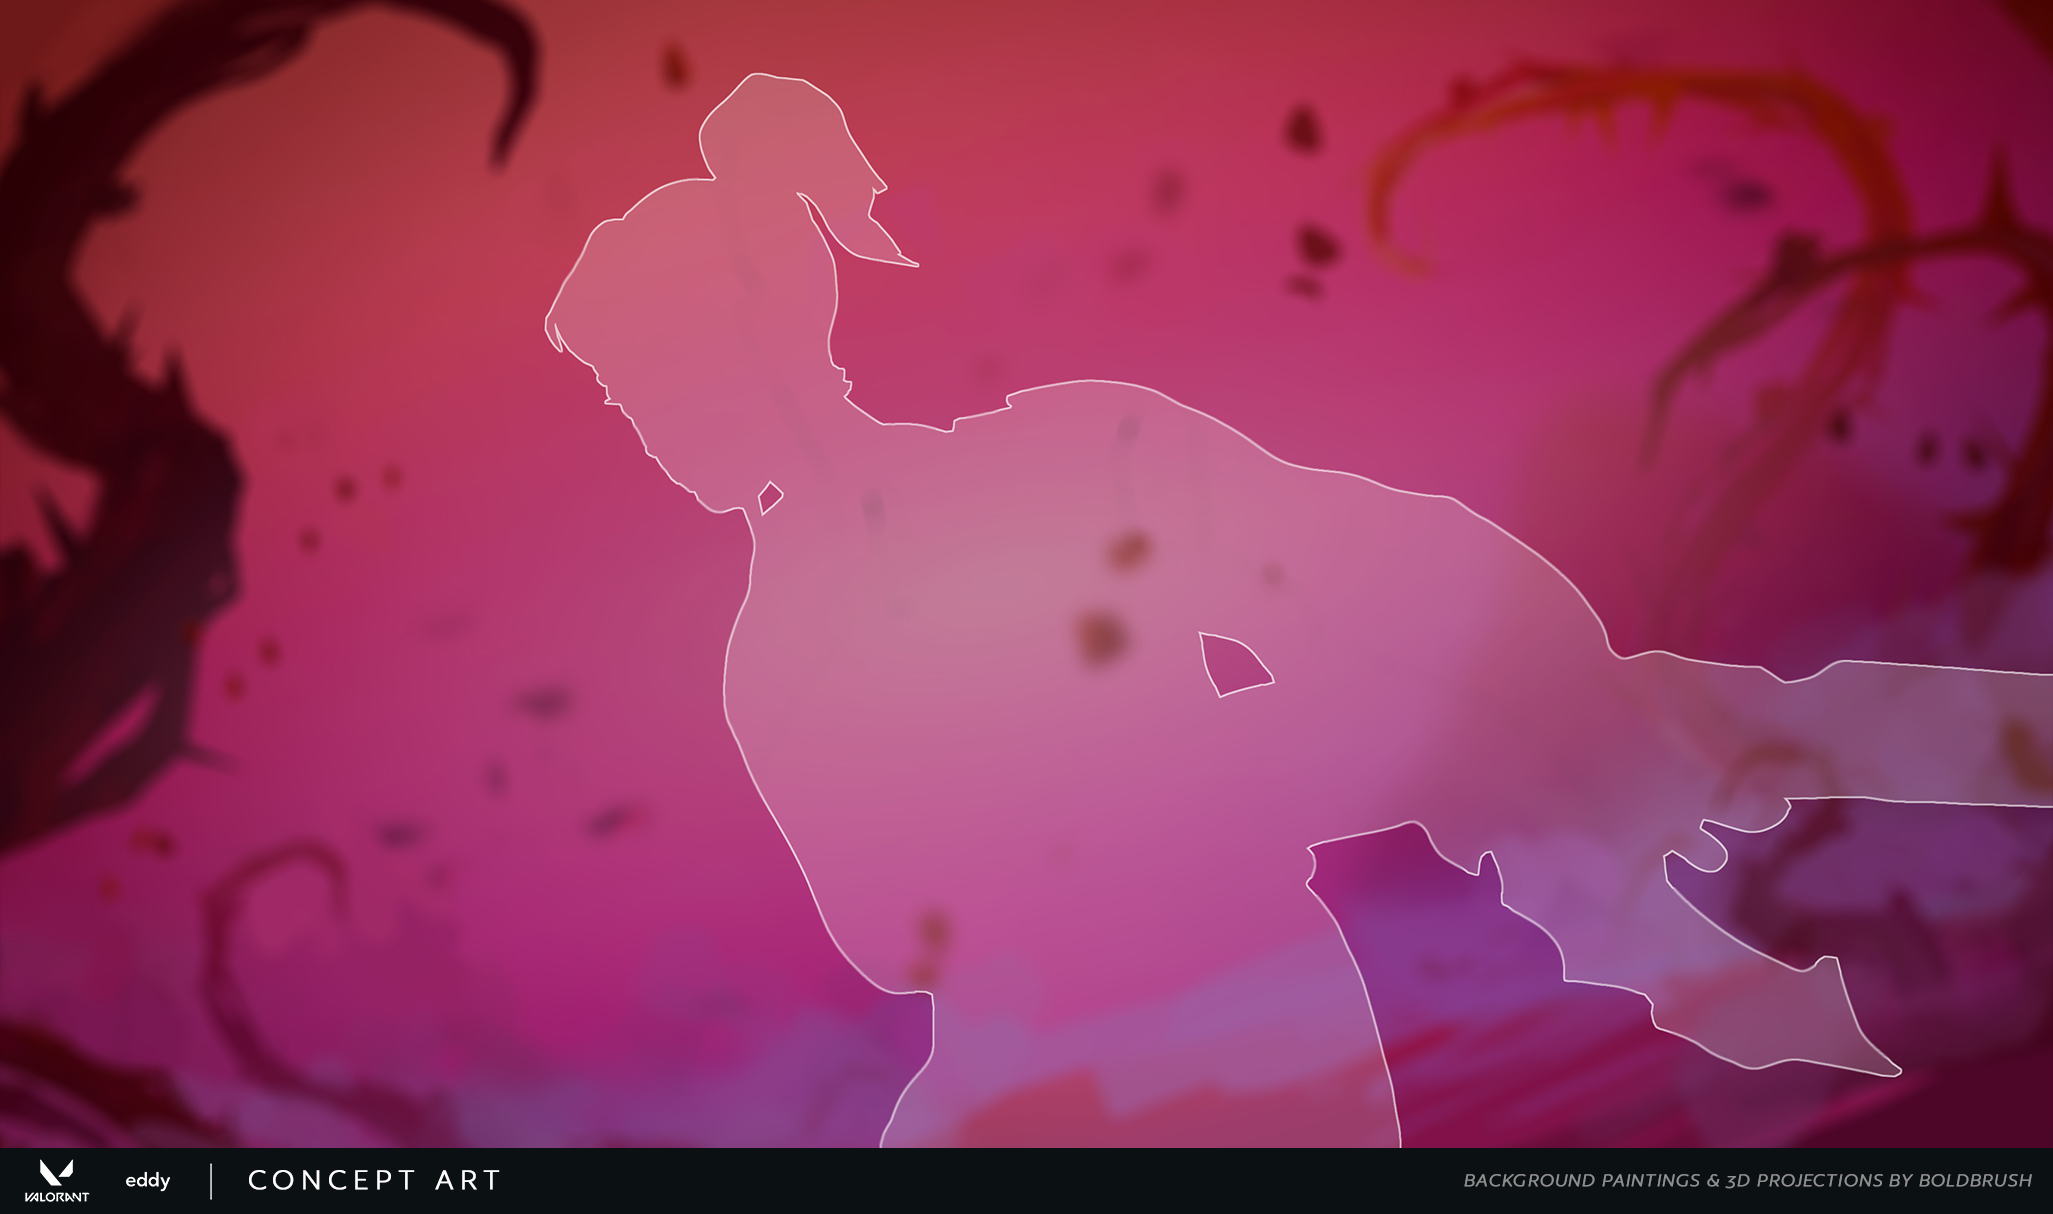Click the 'eddy' artist name

tap(148, 1181)
